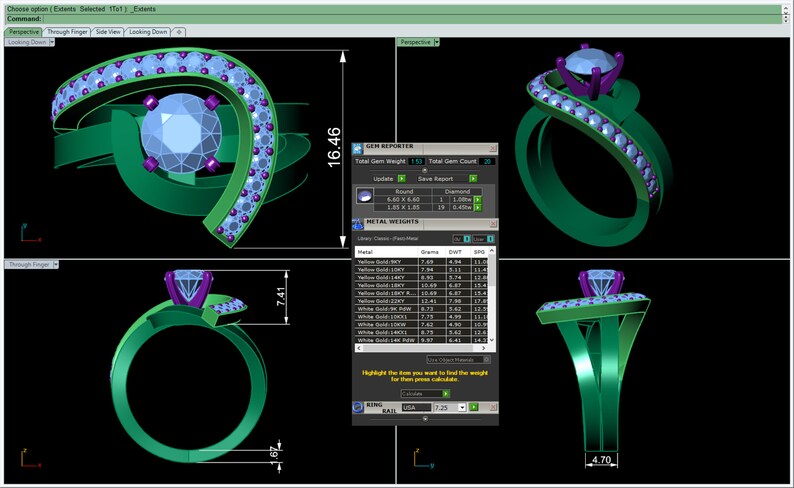Viewport: 794px width, 488px height.
Task: Click green arrow for 1.08tw gem row
Action: click(x=478, y=199)
